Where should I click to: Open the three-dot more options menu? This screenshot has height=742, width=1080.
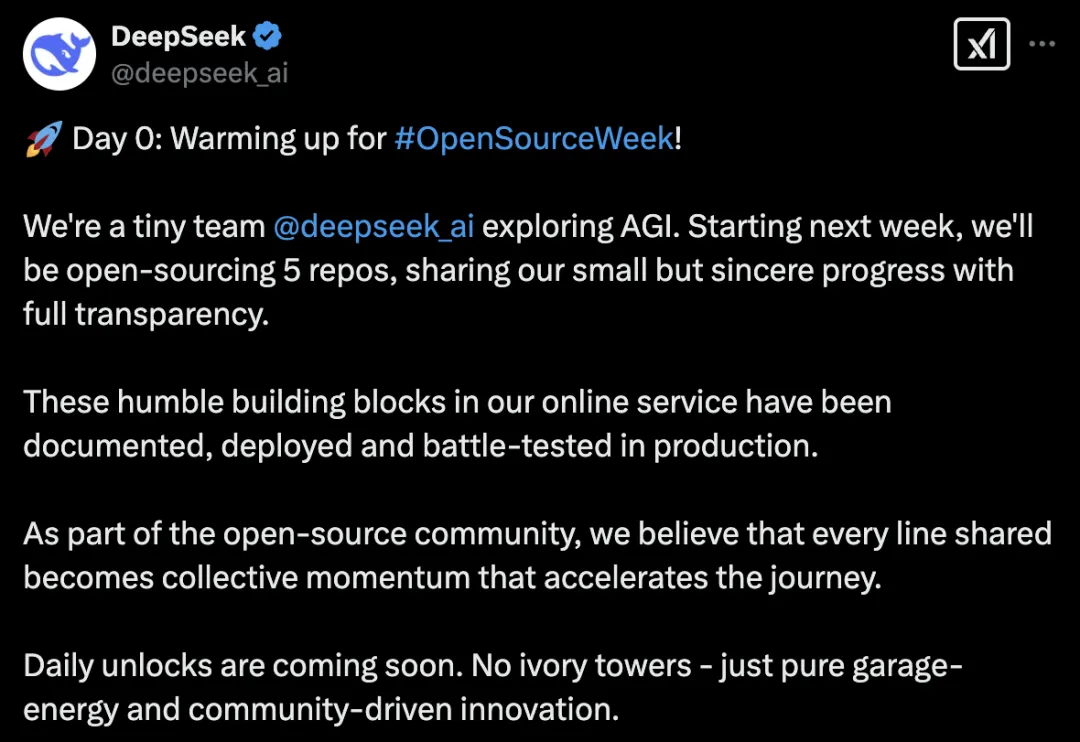1041,44
